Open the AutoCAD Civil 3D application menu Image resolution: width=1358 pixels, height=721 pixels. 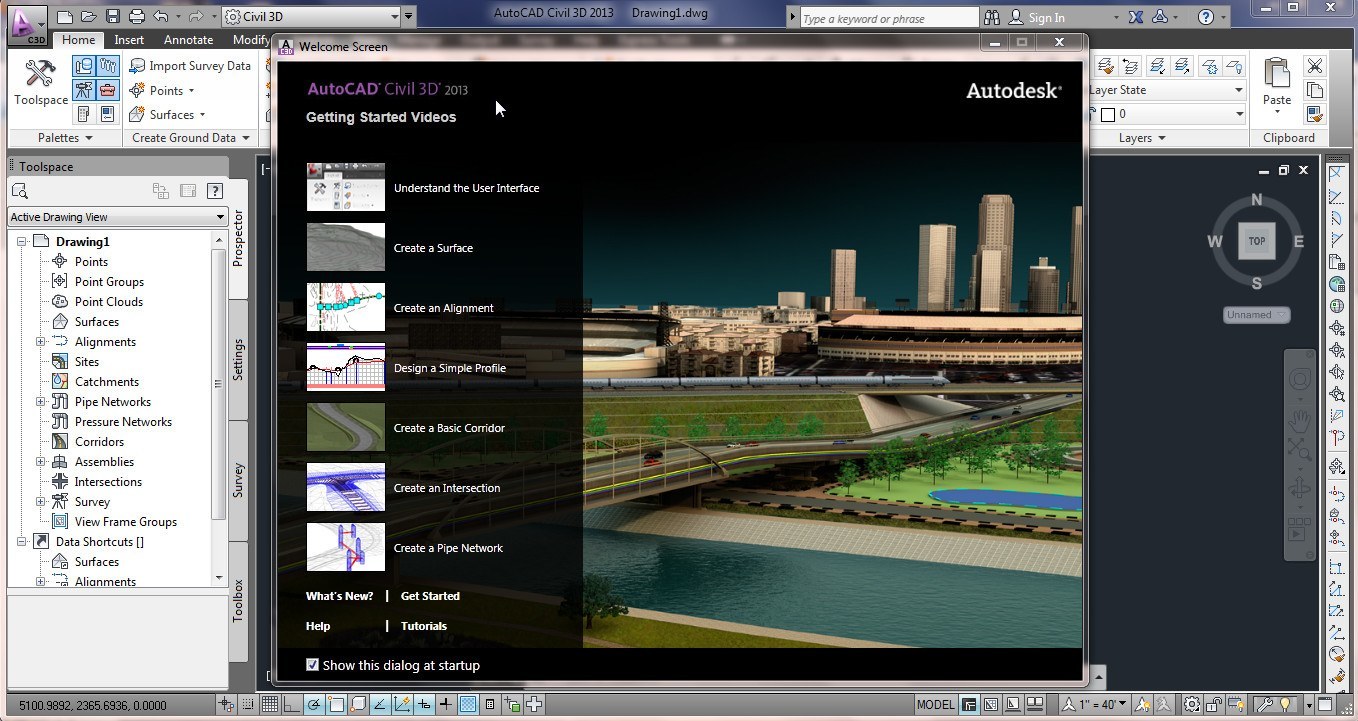27,22
